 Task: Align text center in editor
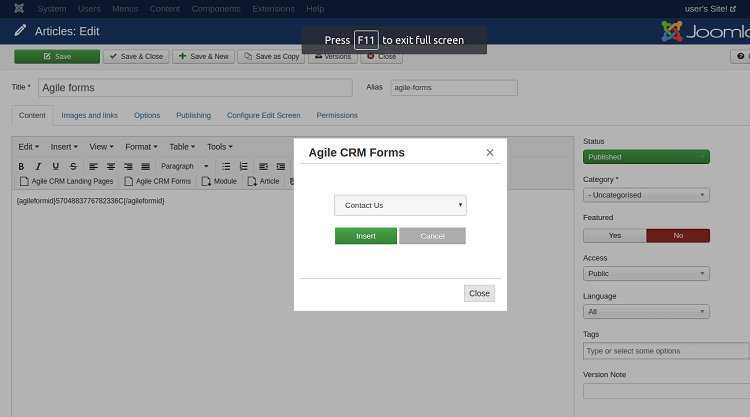coord(110,166)
